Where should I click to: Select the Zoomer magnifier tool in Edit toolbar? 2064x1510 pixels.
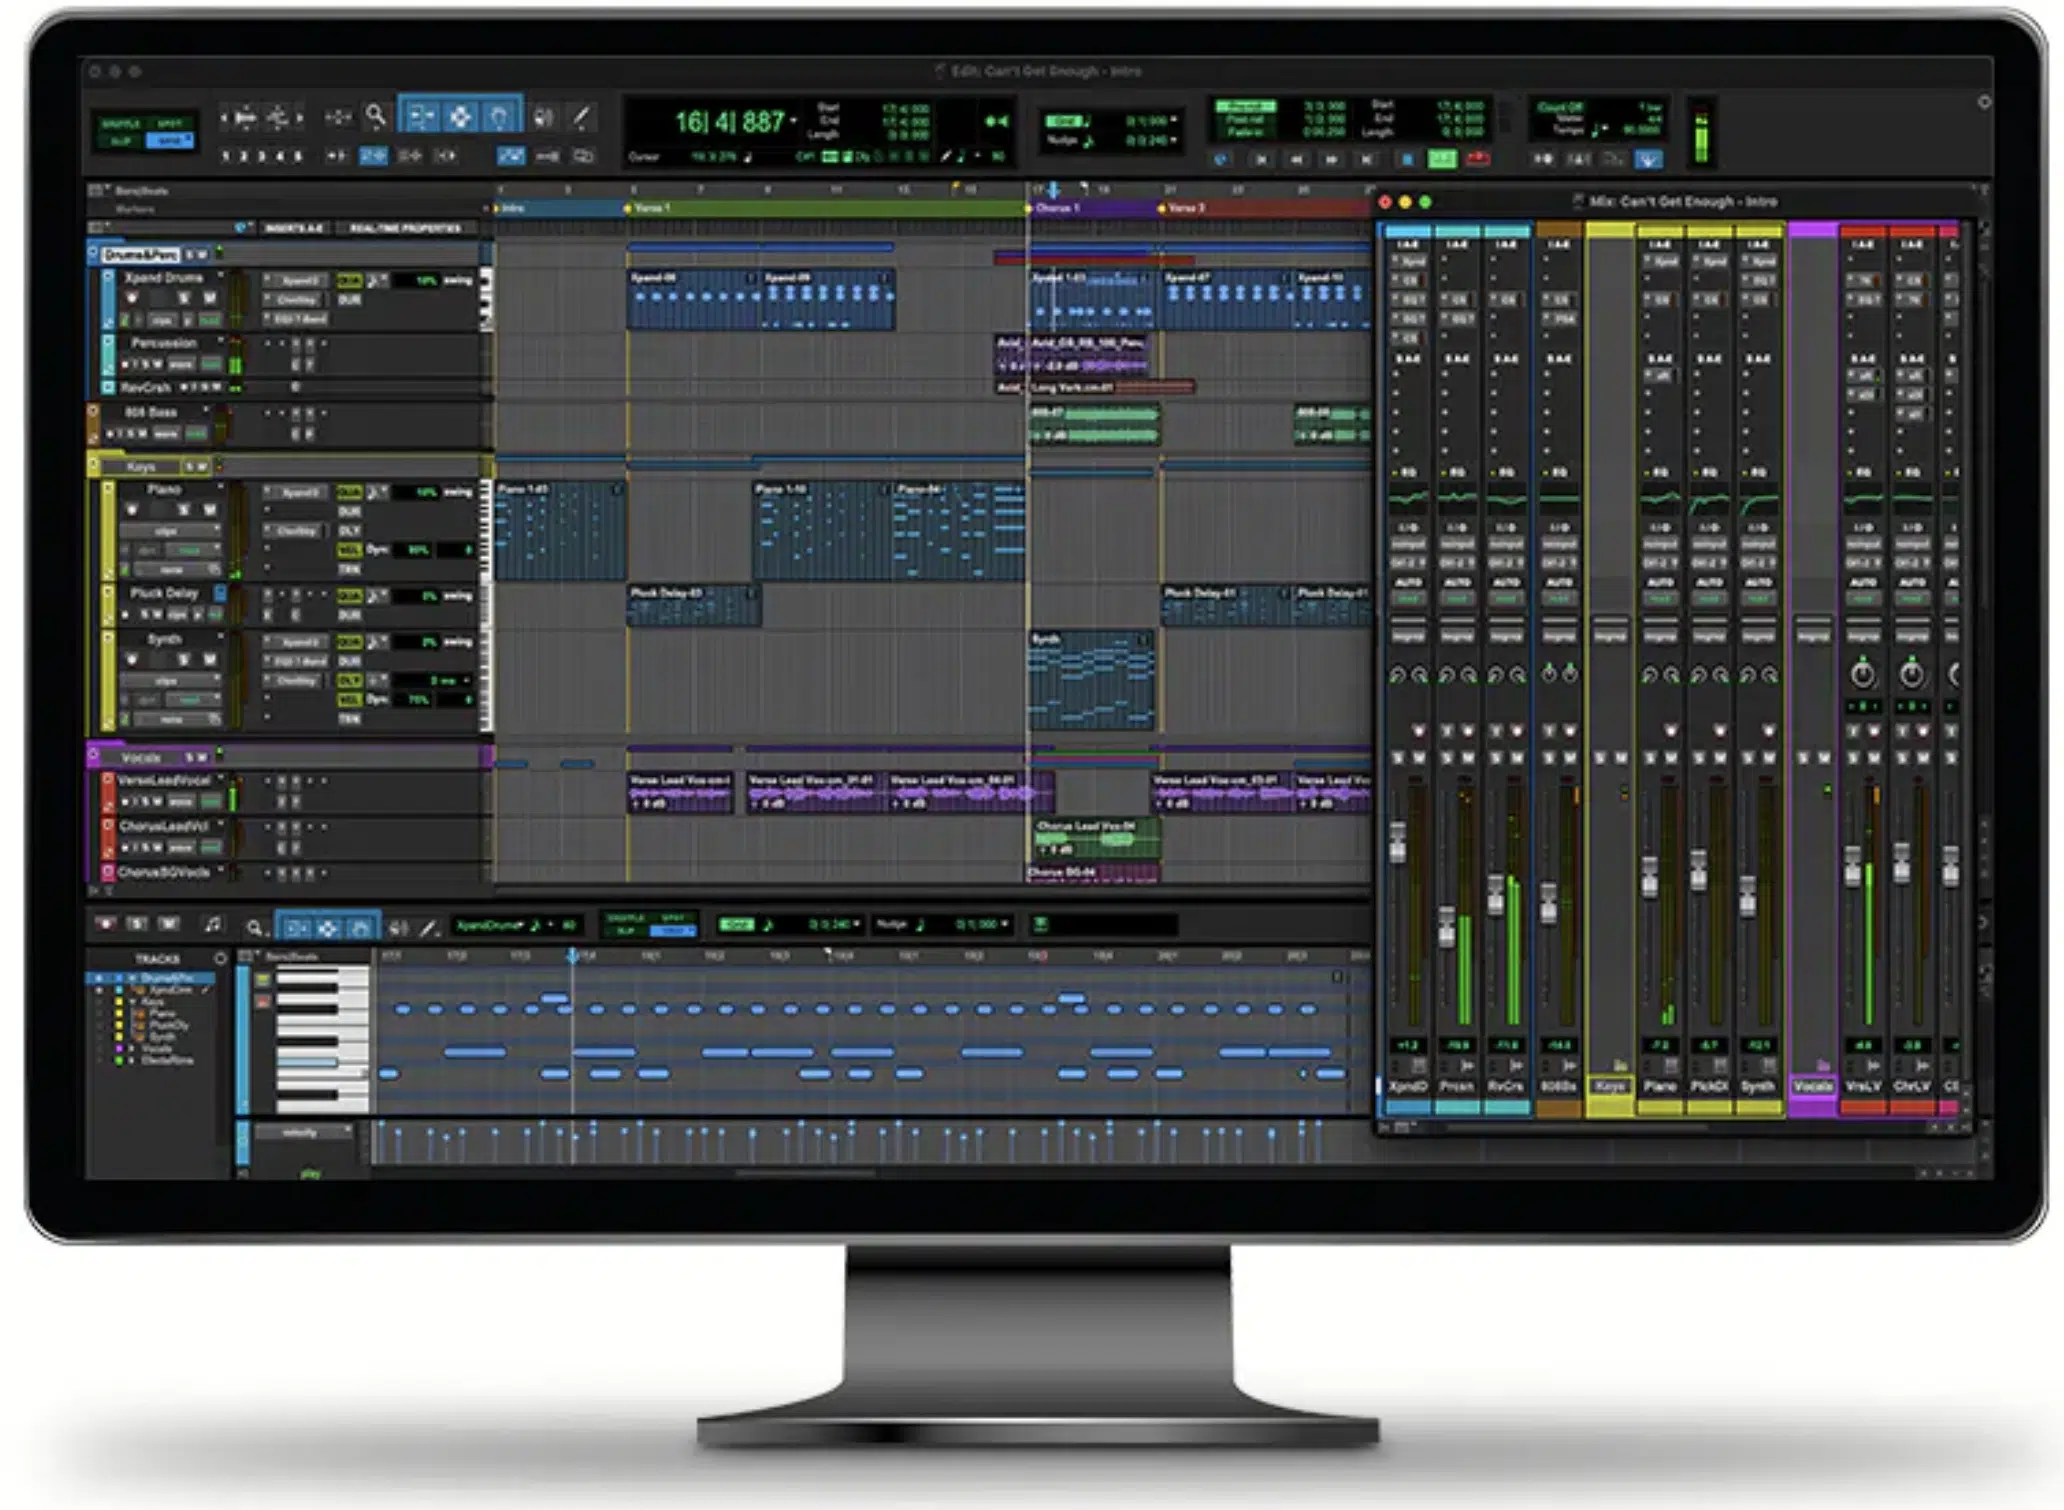click(x=375, y=116)
